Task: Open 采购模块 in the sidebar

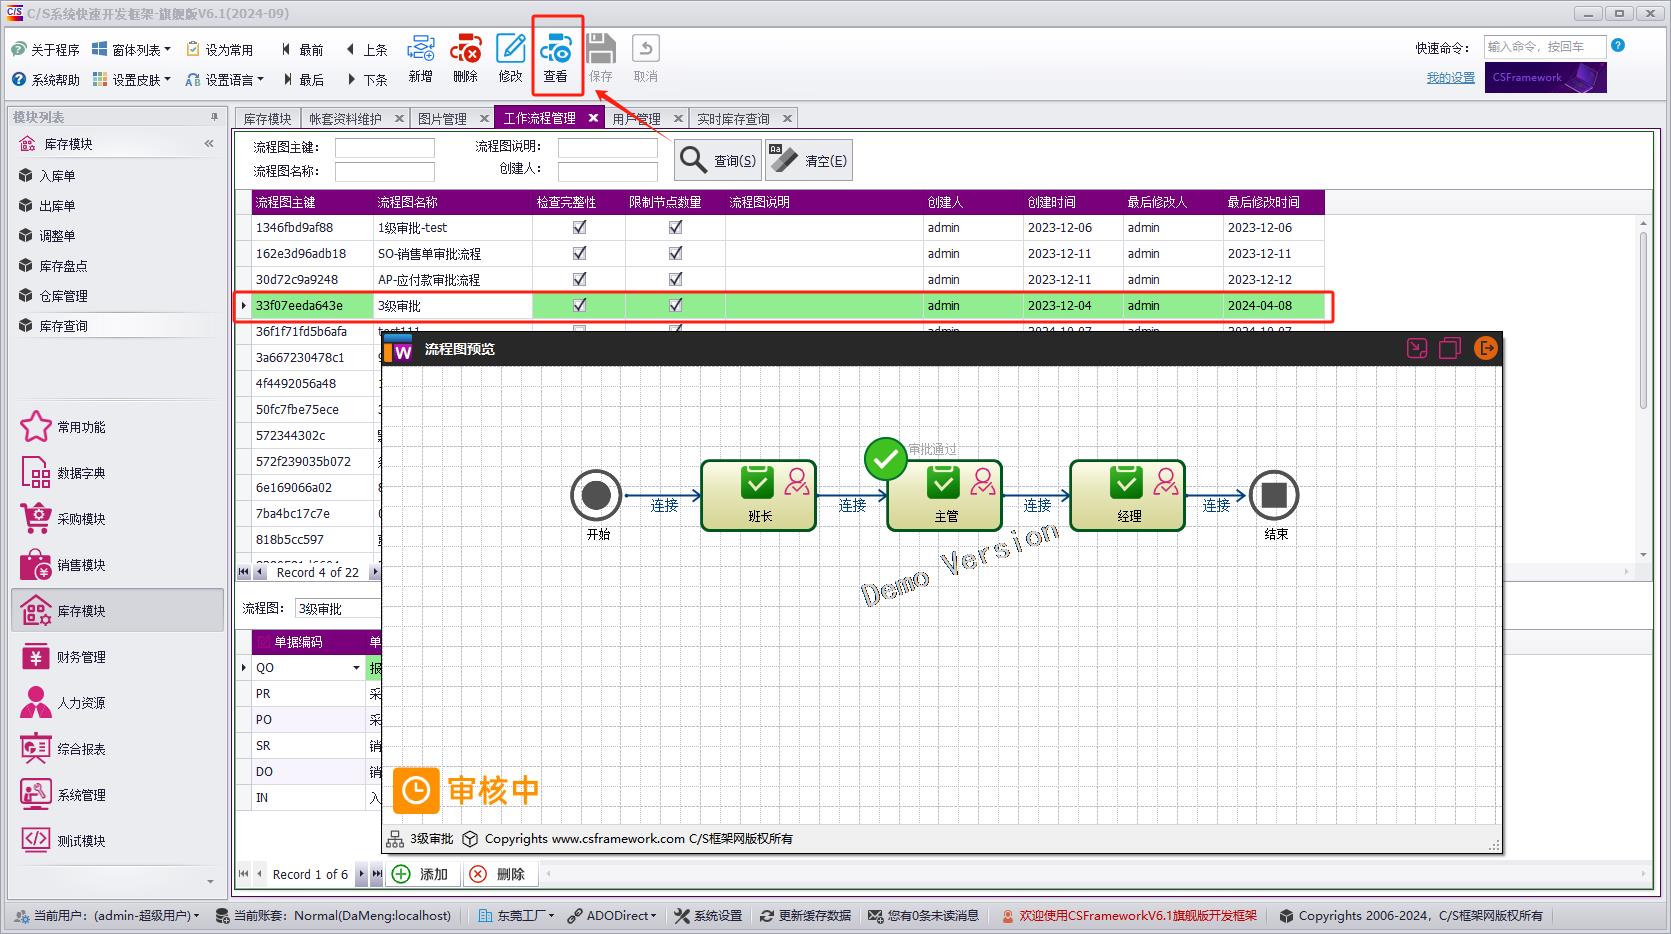Action: [x=80, y=519]
